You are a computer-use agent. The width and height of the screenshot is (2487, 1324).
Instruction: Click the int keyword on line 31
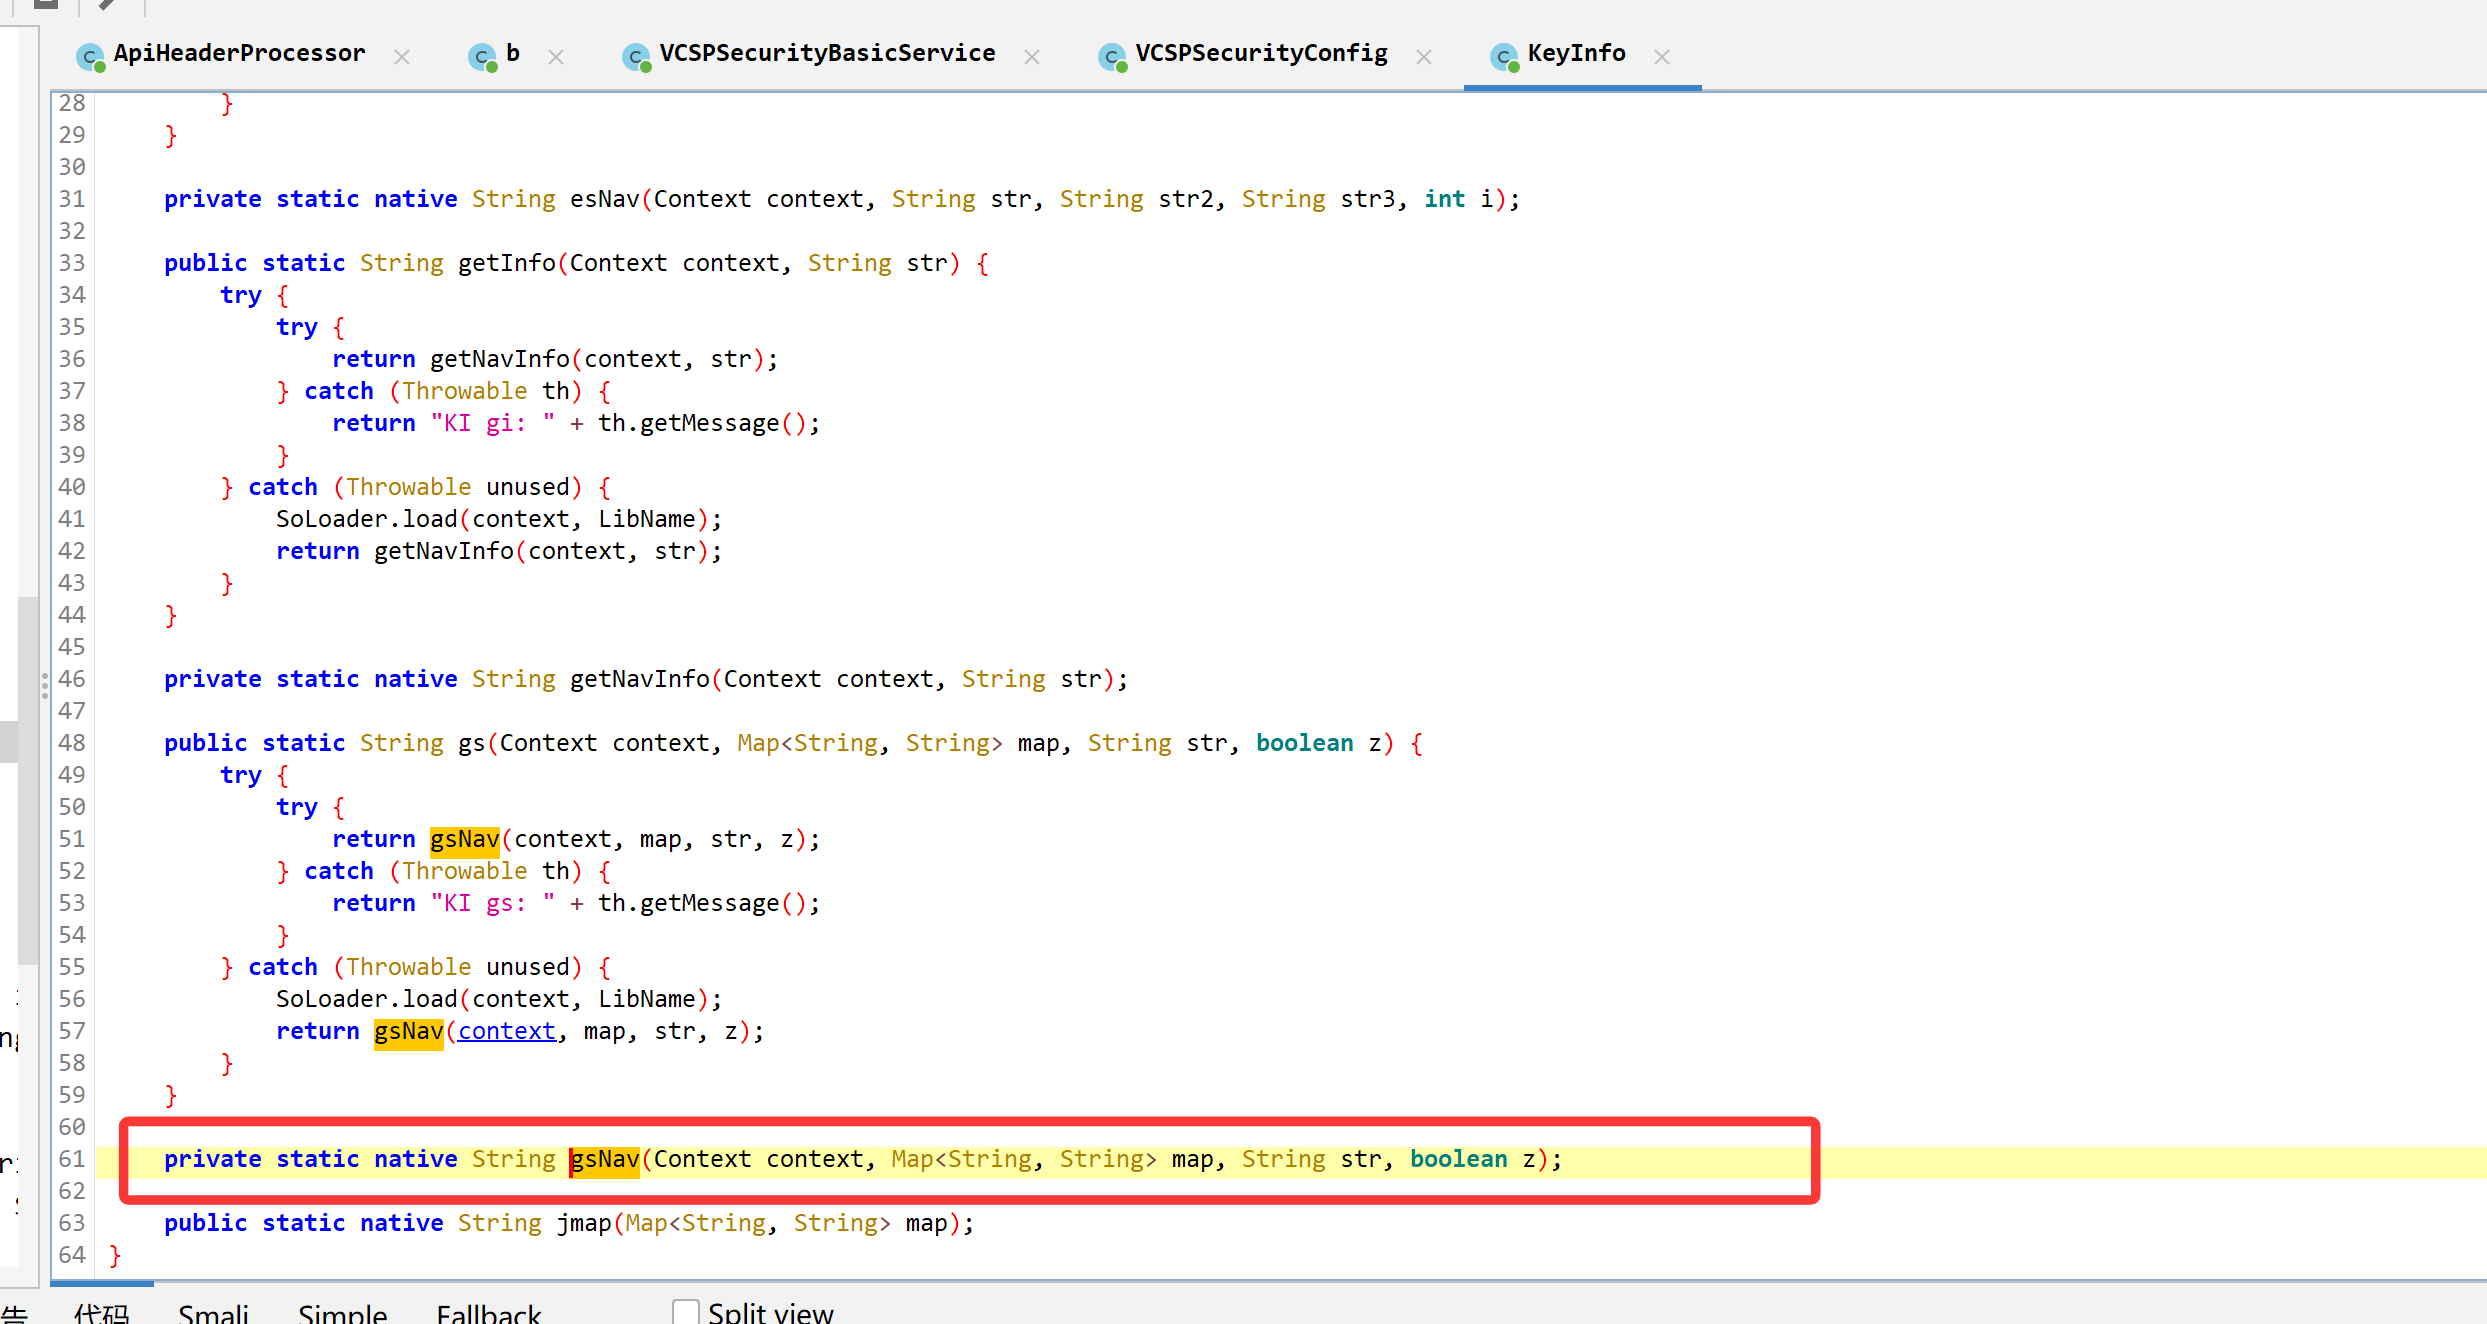pos(1445,199)
